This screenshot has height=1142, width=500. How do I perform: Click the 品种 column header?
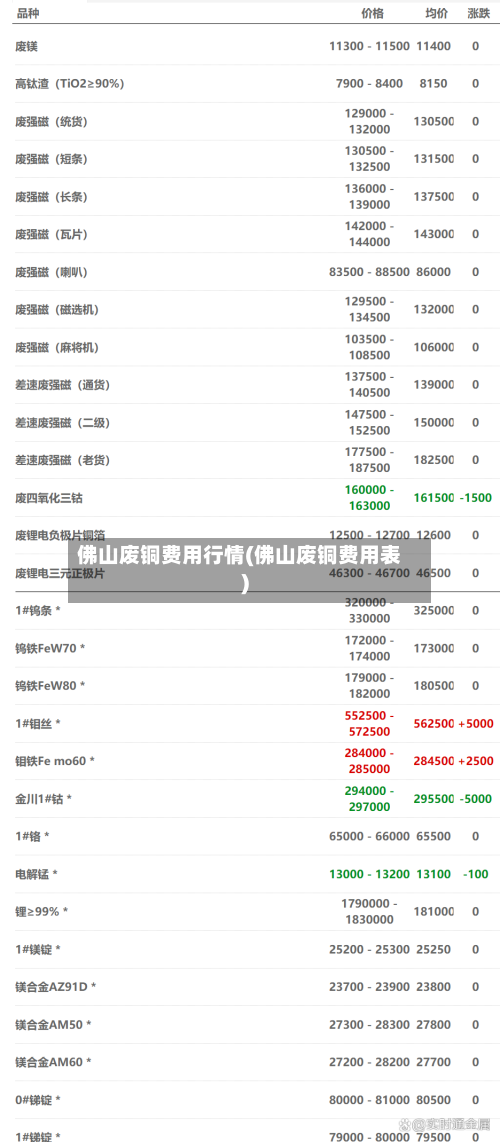[28, 13]
